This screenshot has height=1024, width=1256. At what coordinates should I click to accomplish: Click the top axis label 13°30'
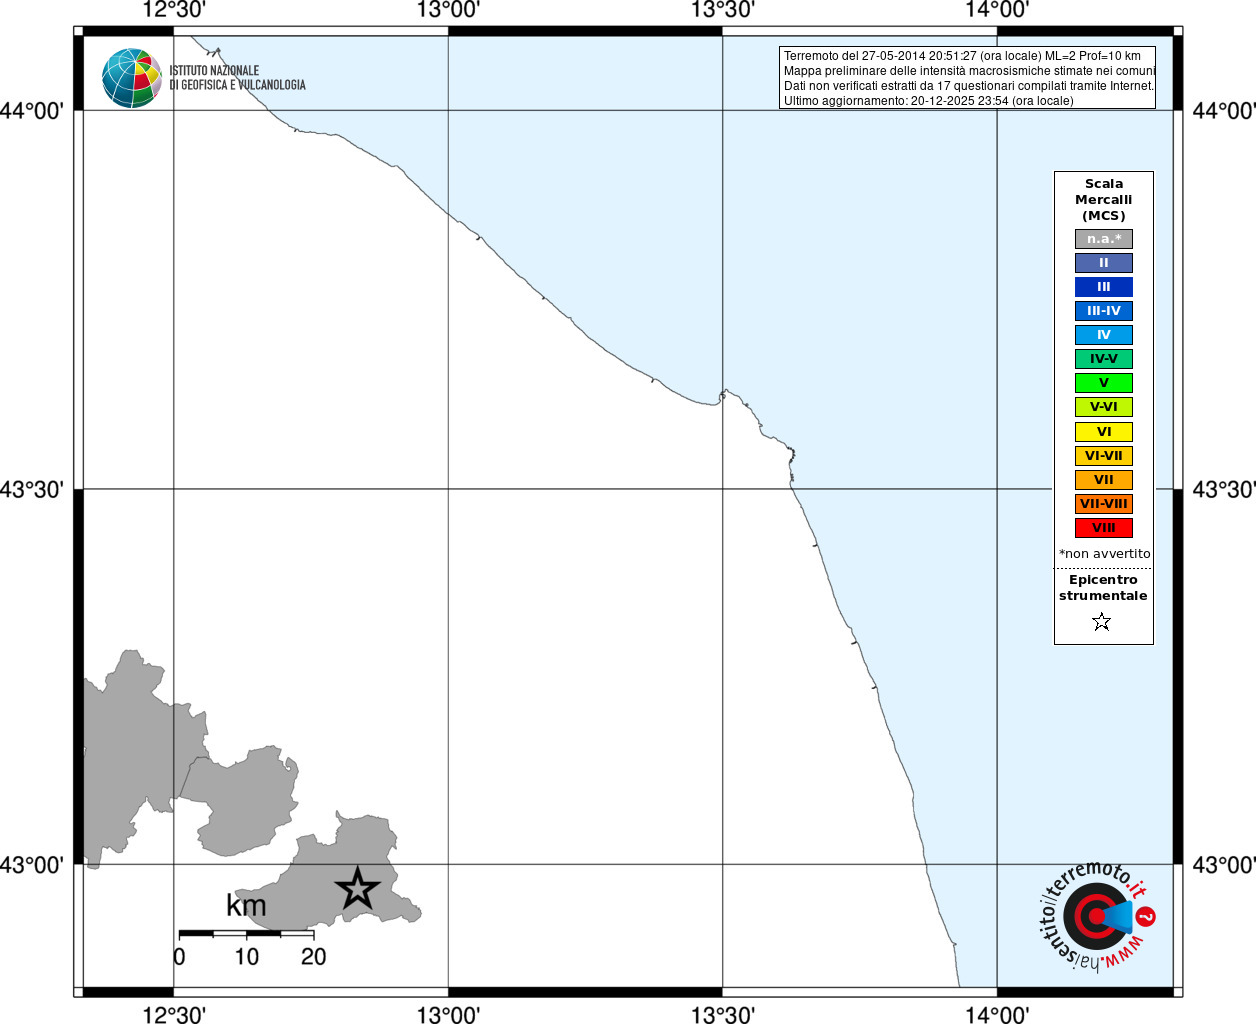722,10
